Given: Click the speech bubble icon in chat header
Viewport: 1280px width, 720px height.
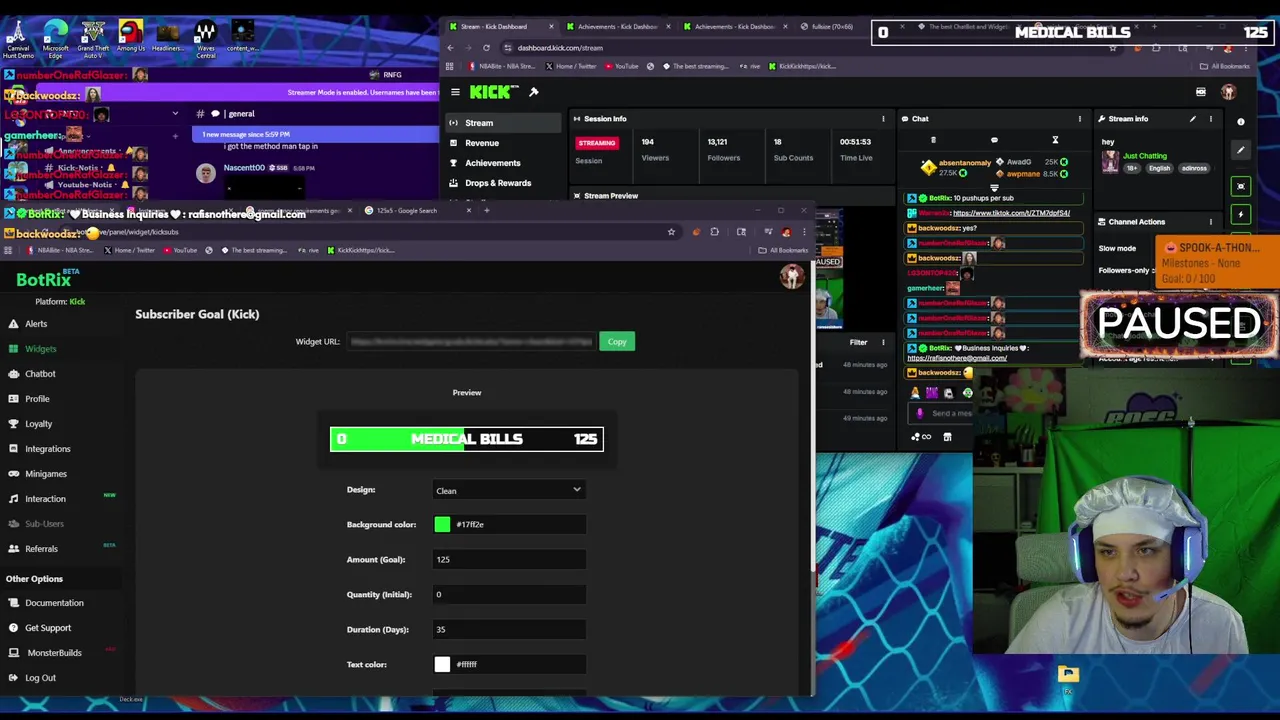Looking at the screenshot, I should (x=994, y=140).
